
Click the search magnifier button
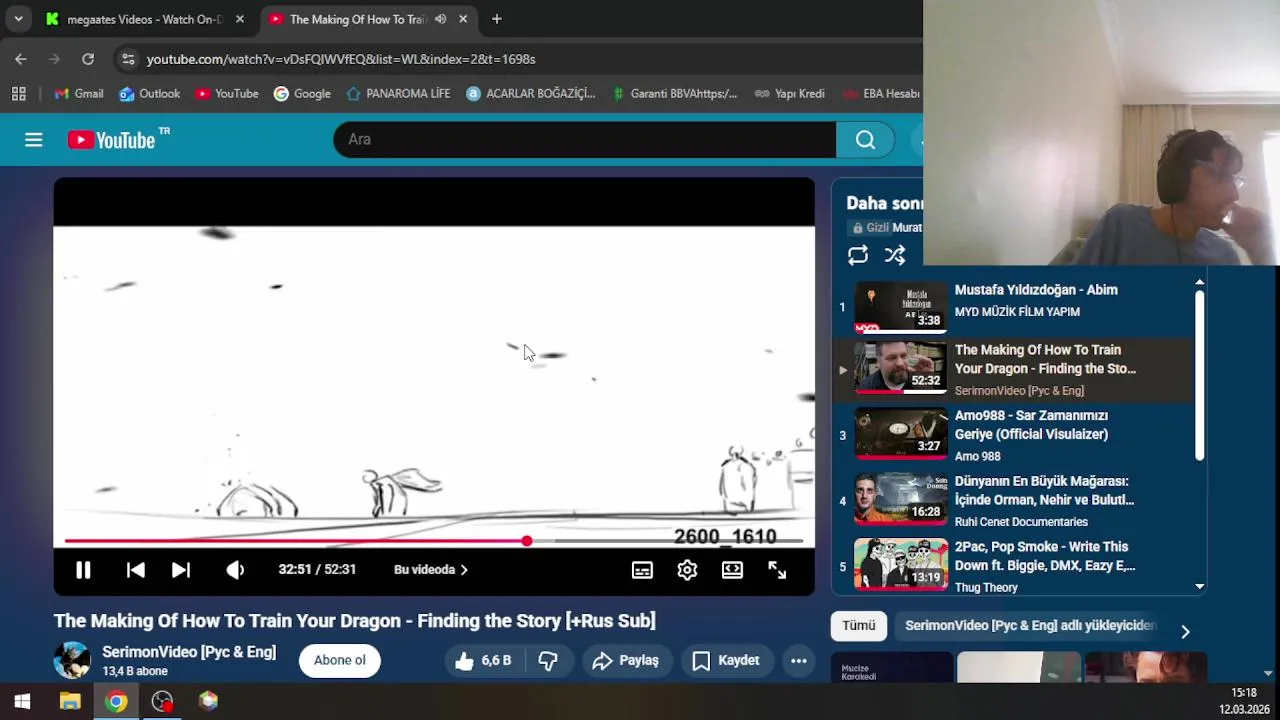click(x=865, y=140)
